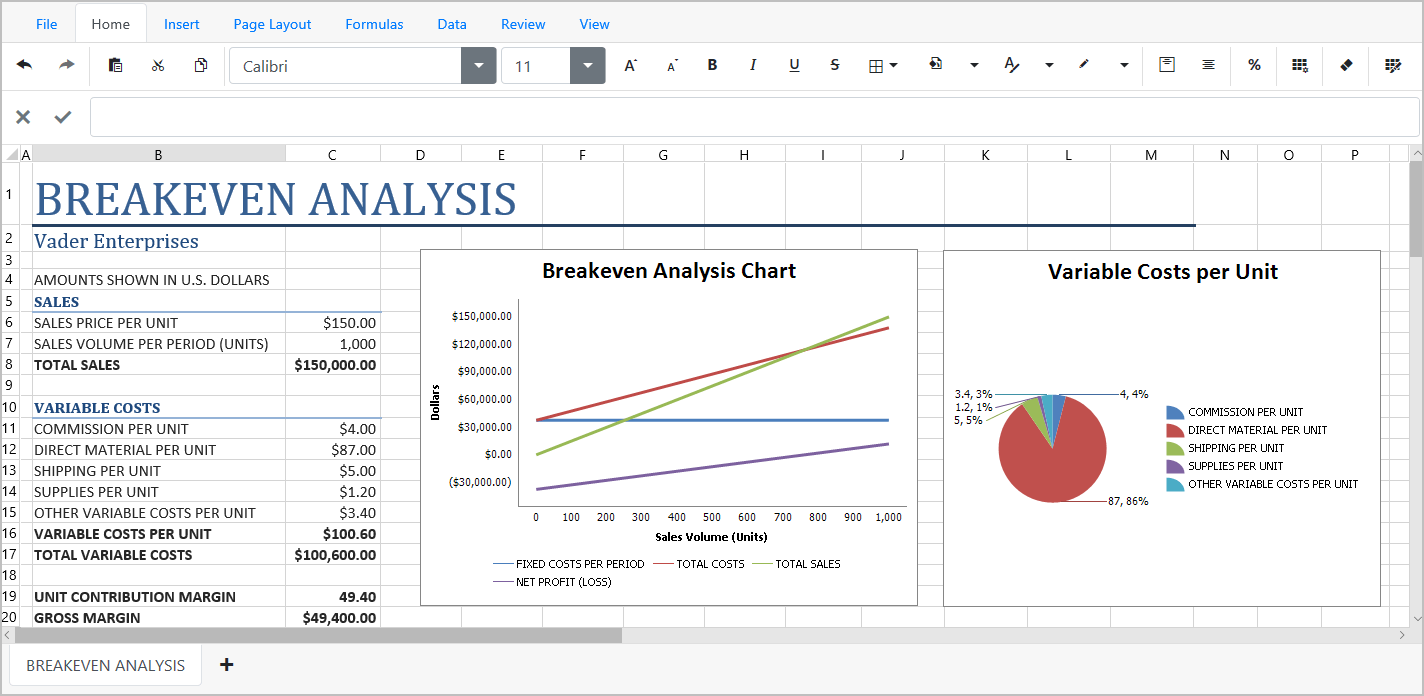Image resolution: width=1424 pixels, height=696 pixels.
Task: Toggle bold formatting
Action: (712, 66)
